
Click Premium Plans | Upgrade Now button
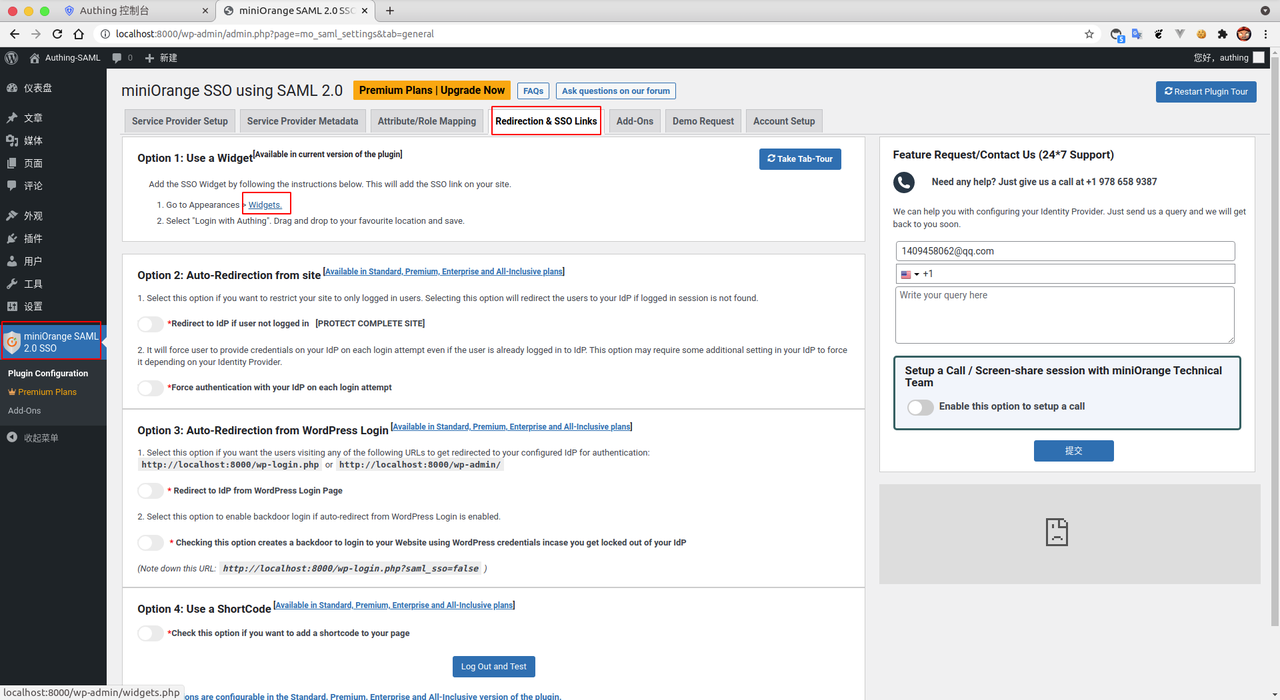click(432, 90)
